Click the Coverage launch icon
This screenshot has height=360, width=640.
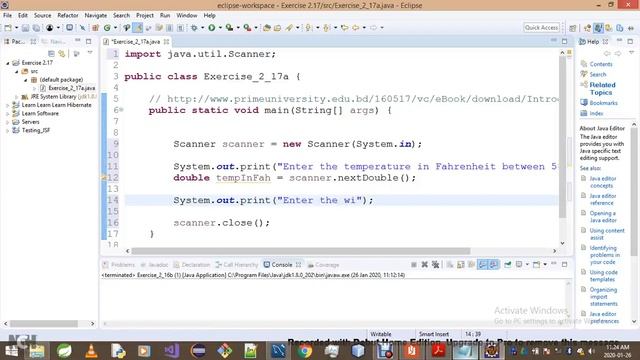(x=229, y=28)
